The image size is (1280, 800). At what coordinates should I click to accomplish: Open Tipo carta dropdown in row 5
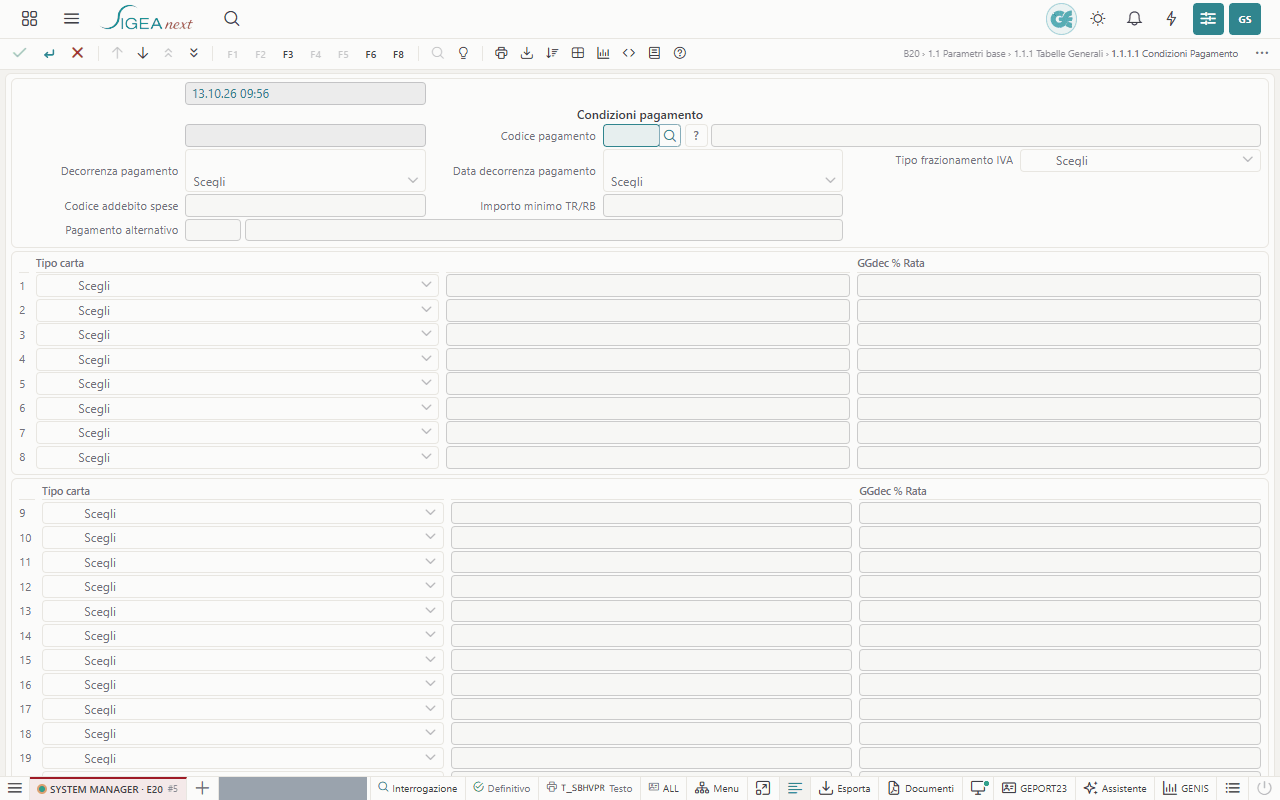pyautogui.click(x=237, y=384)
